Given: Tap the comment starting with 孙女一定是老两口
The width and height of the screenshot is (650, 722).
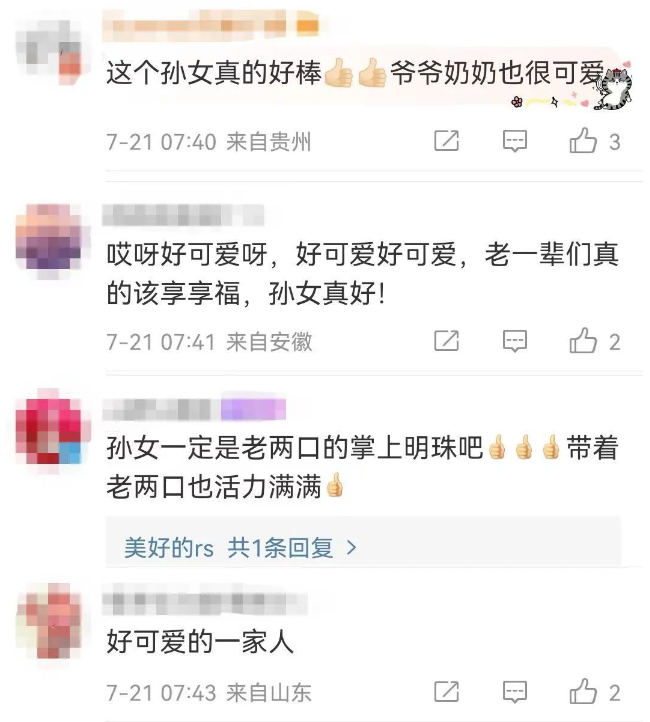Looking at the screenshot, I should pos(363,466).
